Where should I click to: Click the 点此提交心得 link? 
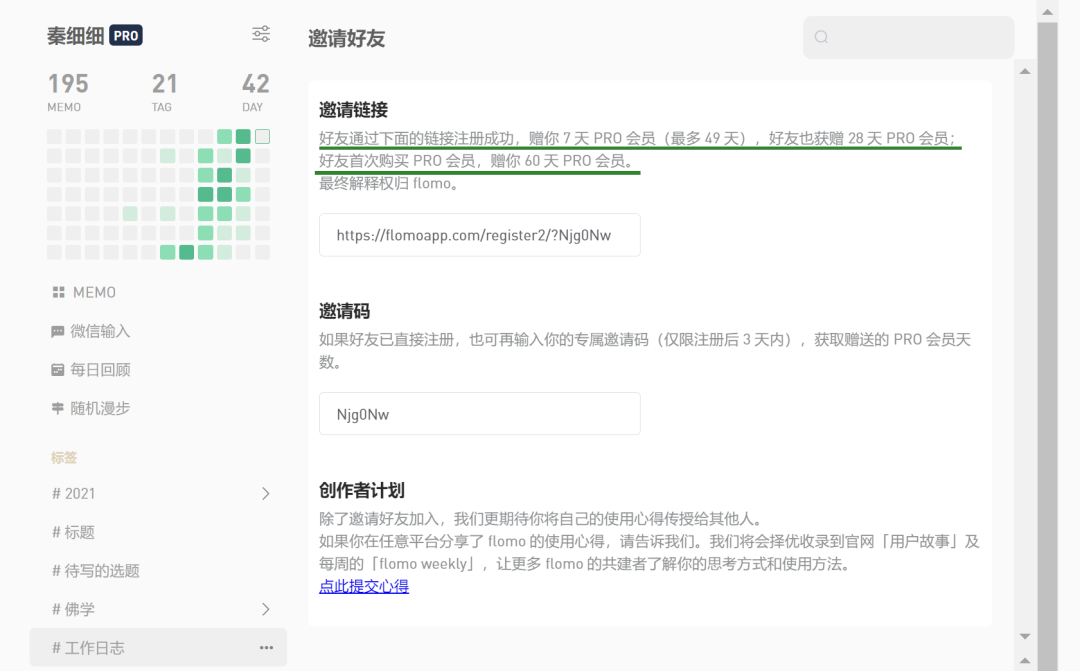pos(364,586)
